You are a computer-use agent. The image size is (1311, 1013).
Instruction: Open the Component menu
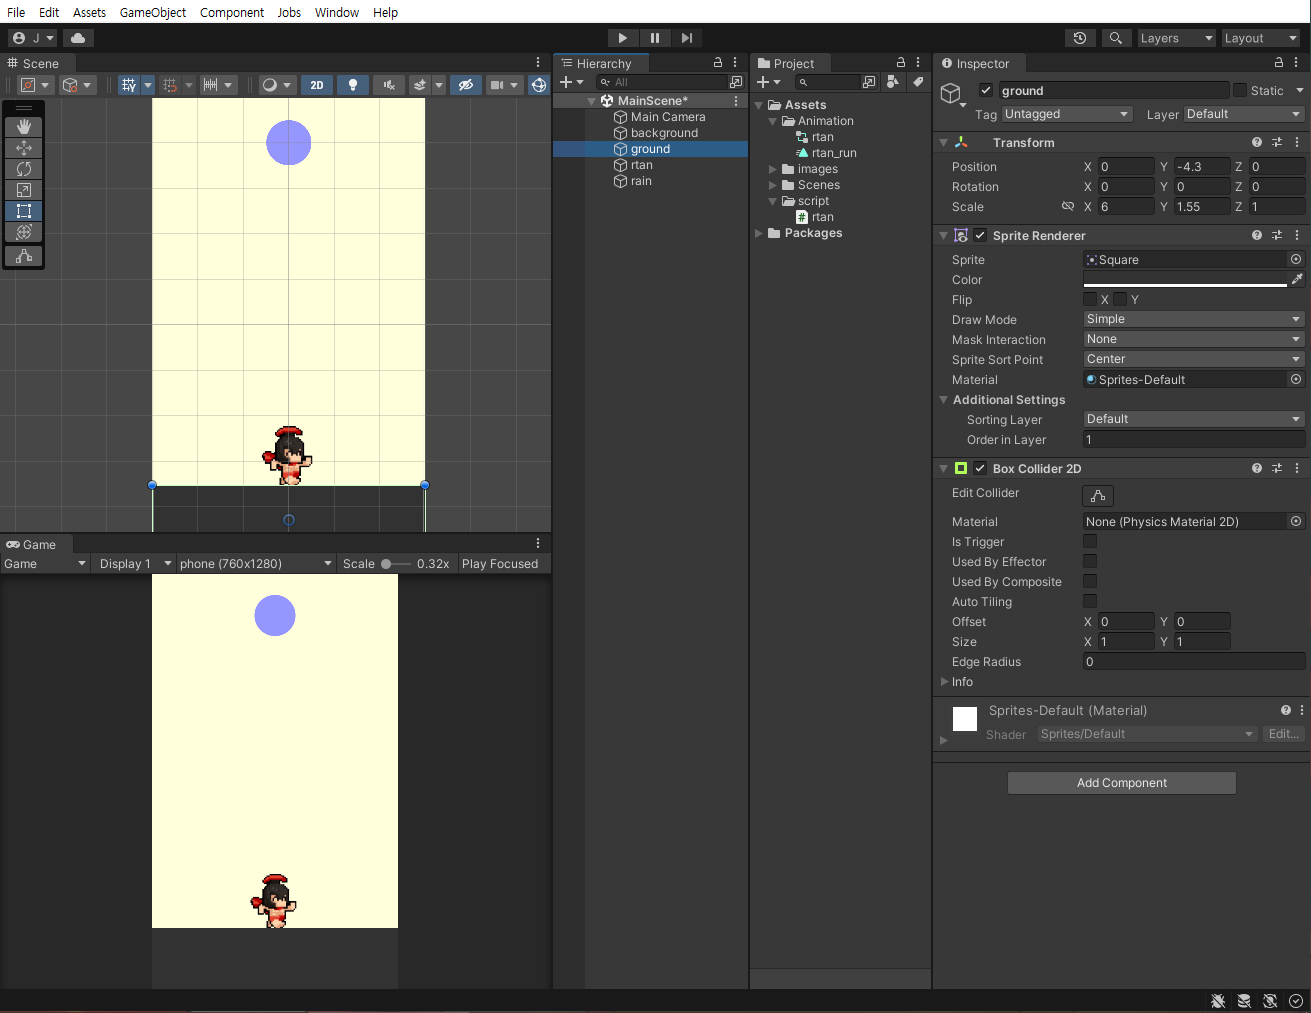point(232,12)
